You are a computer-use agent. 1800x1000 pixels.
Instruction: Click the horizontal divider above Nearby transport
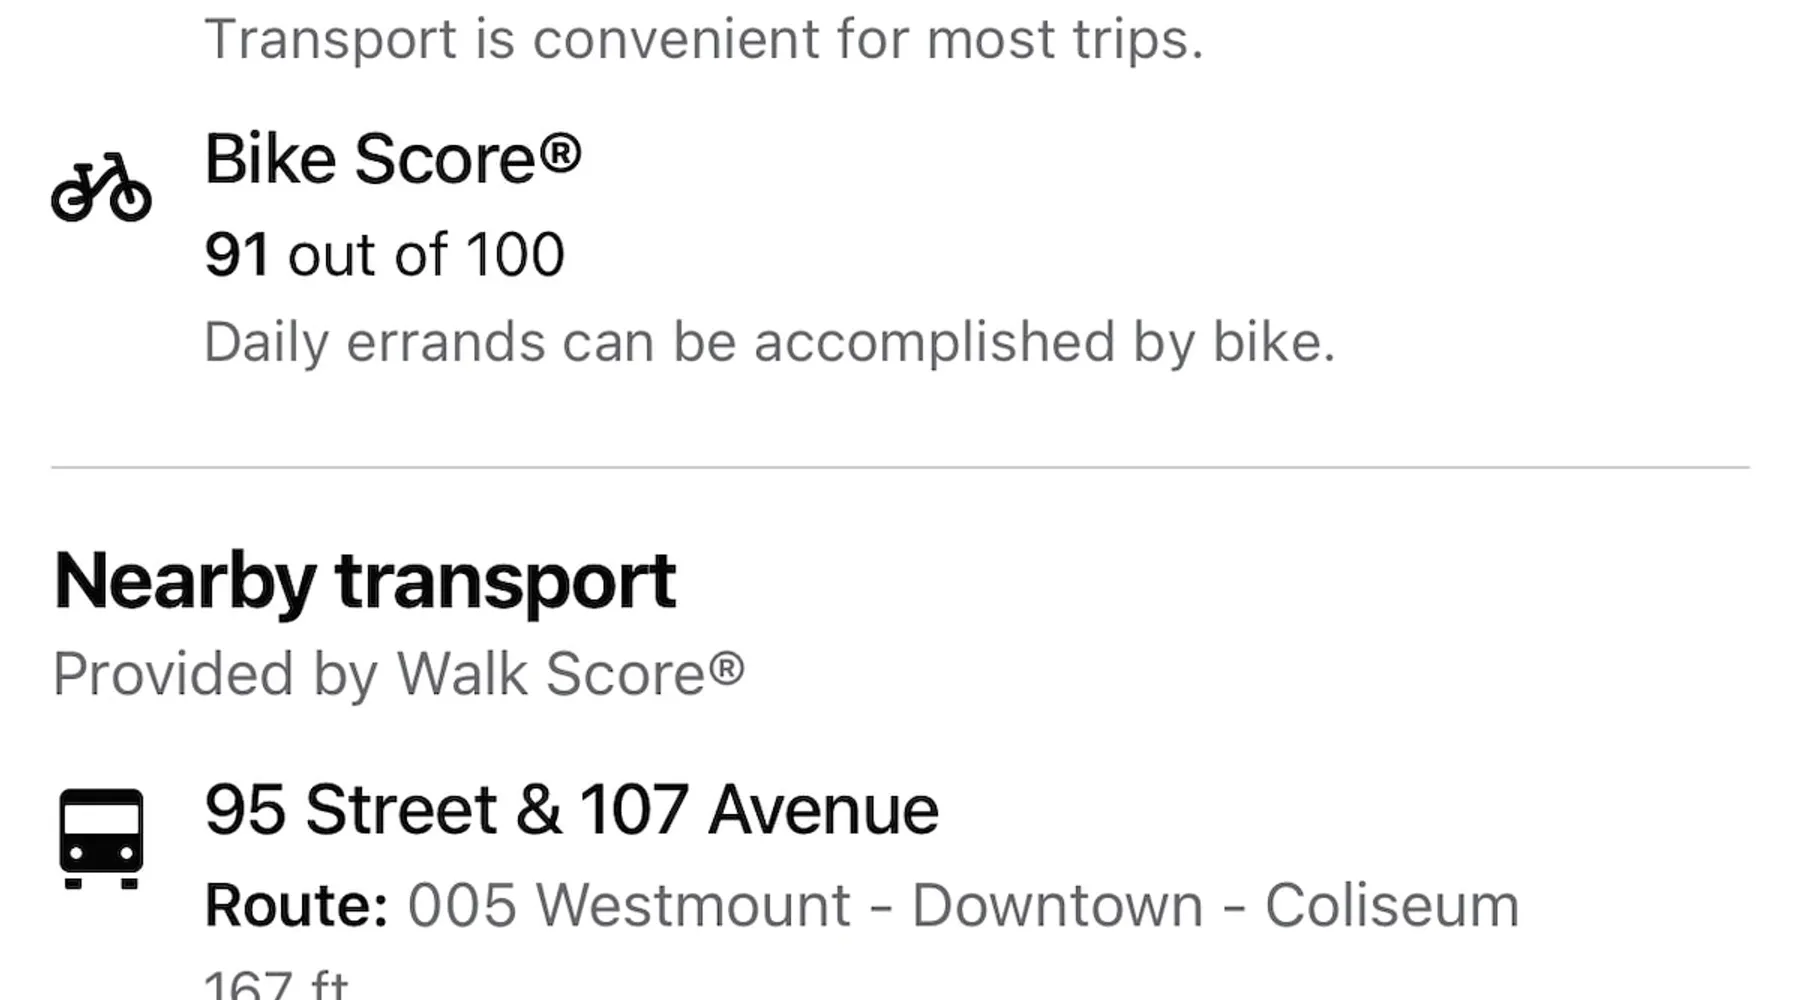pyautogui.click(x=900, y=467)
